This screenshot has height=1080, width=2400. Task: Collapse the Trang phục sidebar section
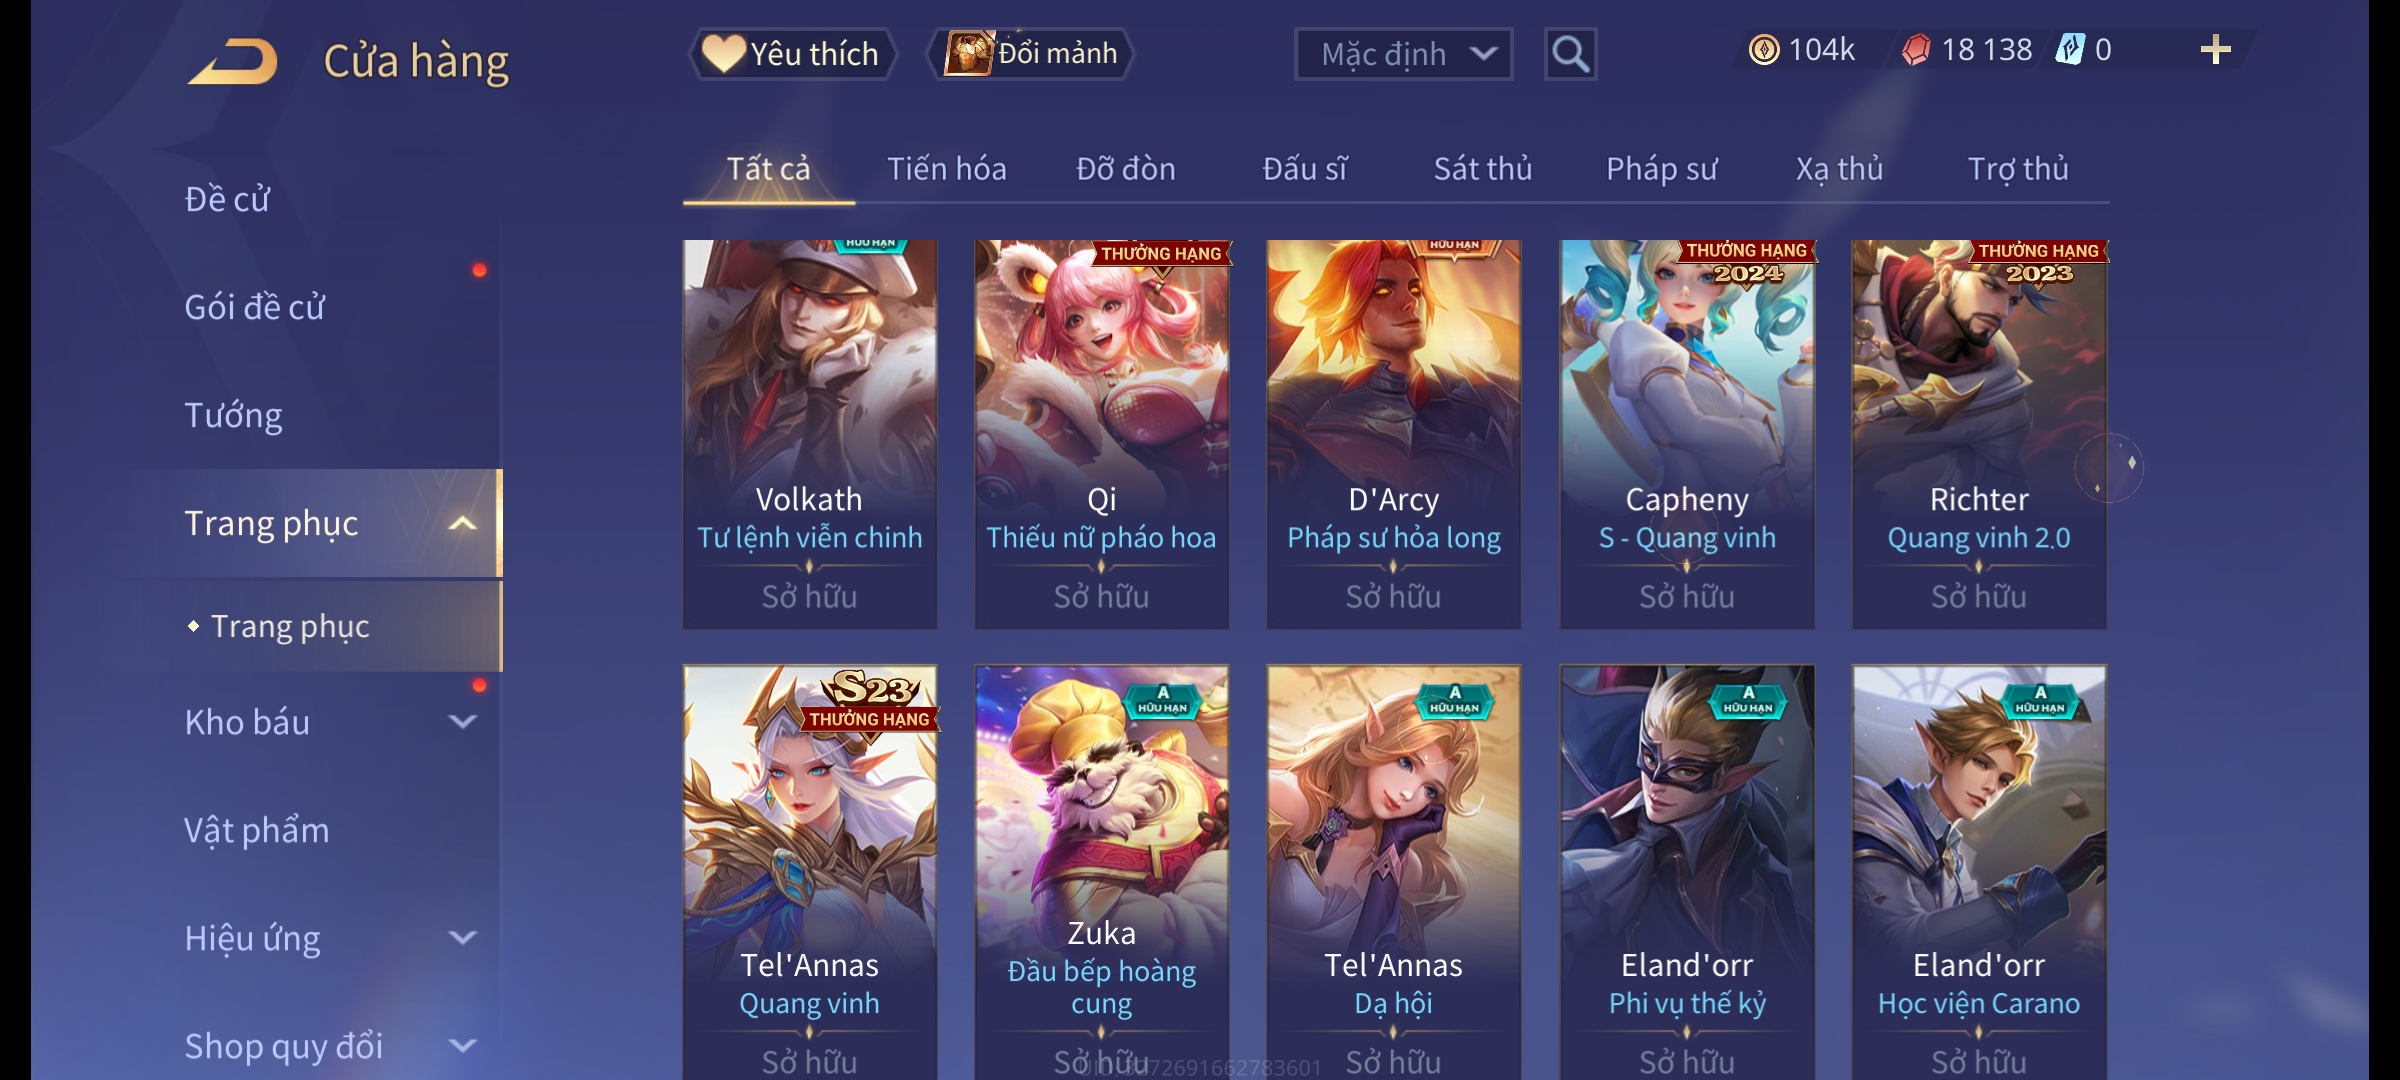[x=462, y=524]
